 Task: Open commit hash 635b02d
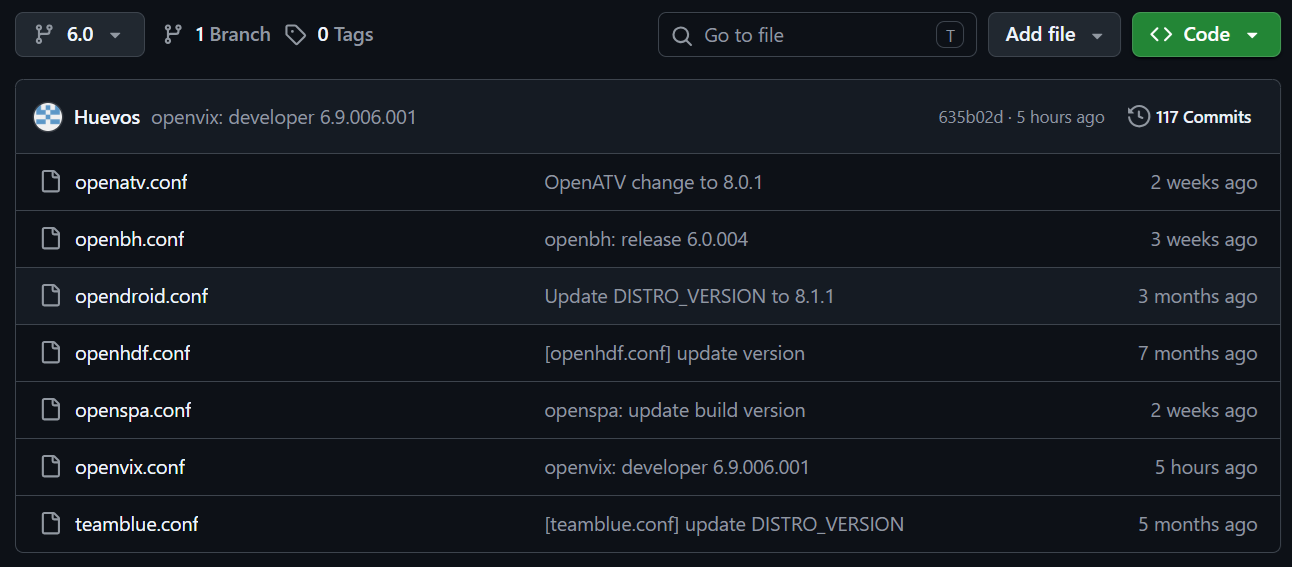click(970, 117)
